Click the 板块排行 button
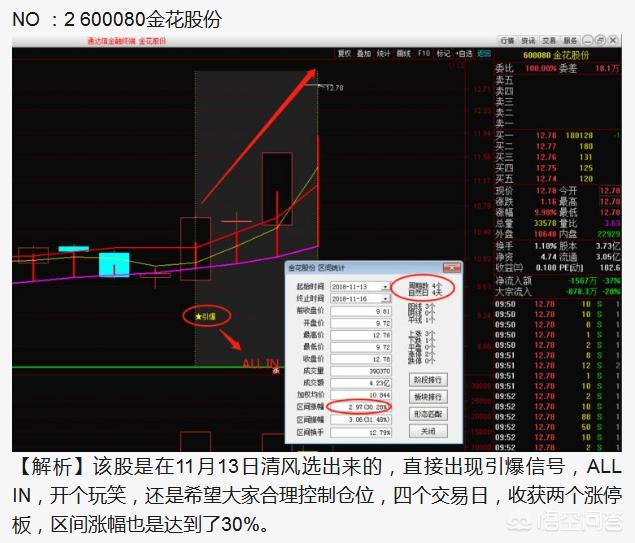This screenshot has width=635, height=543. pos(428,397)
